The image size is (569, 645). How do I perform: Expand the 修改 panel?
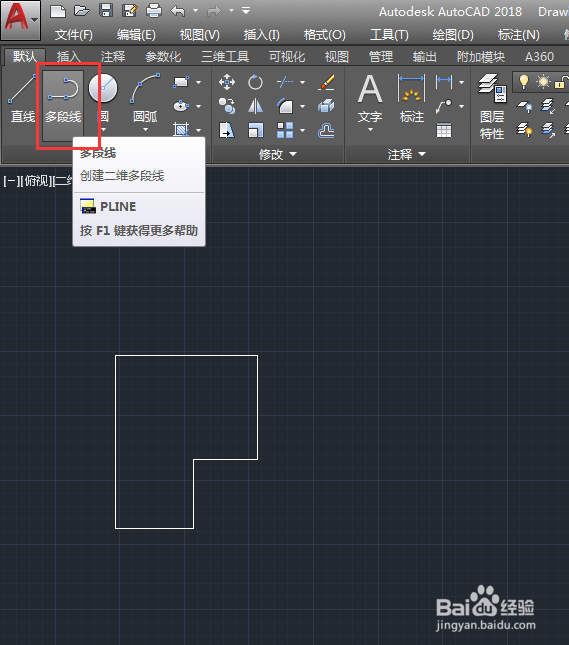coord(278,155)
